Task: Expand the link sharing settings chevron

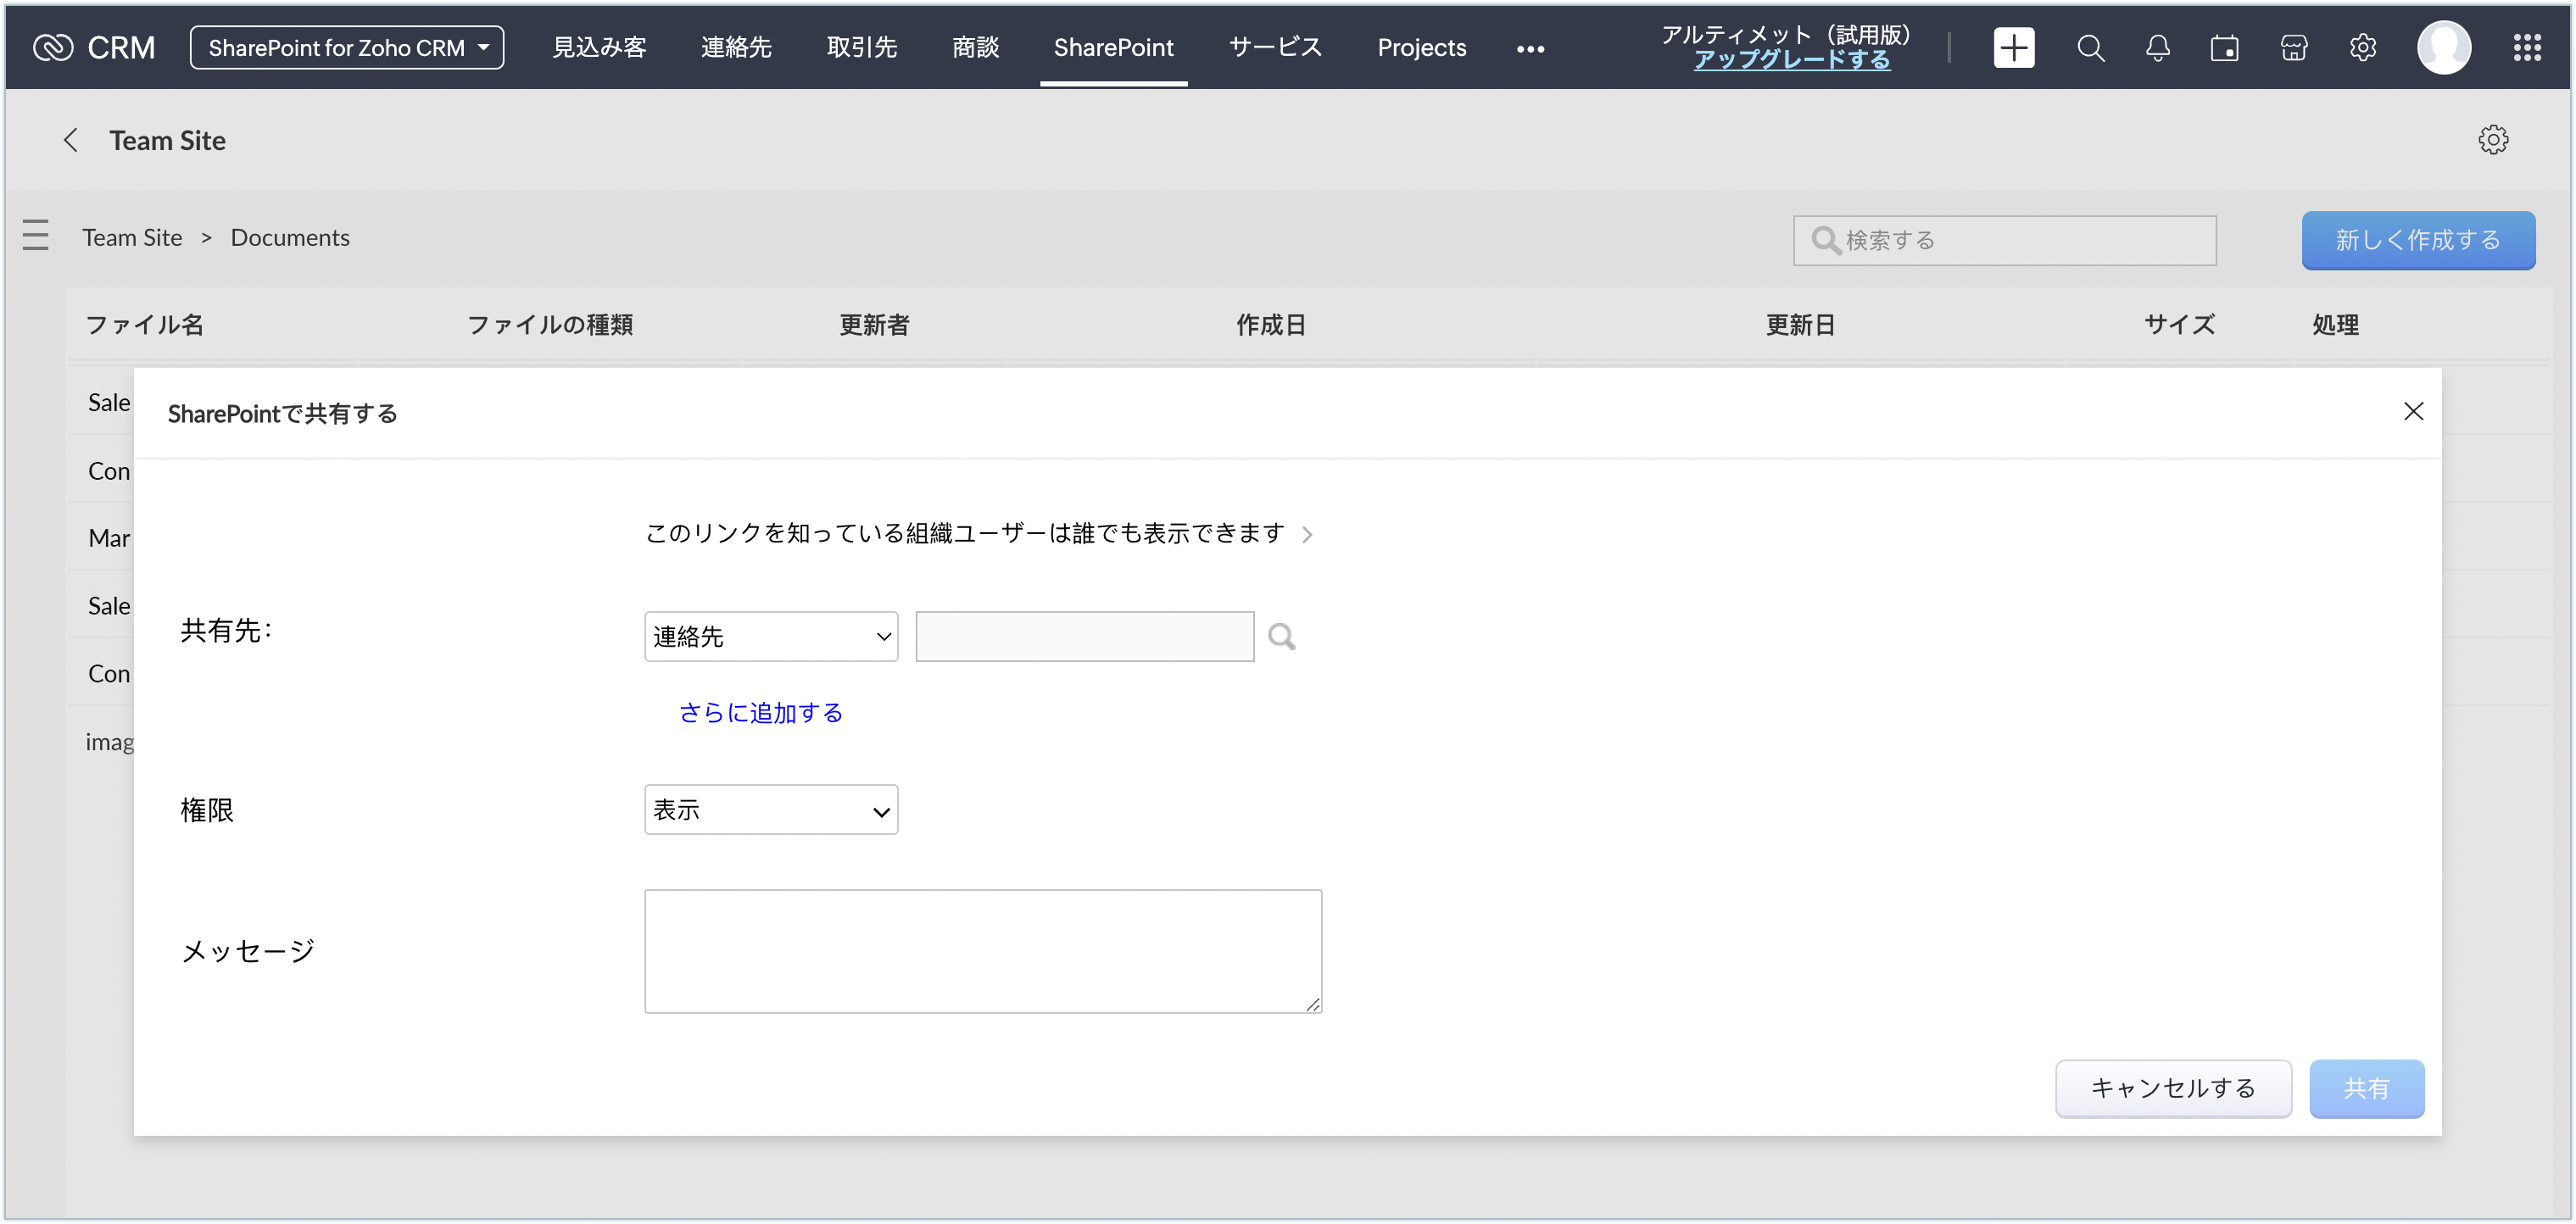Action: [1307, 535]
